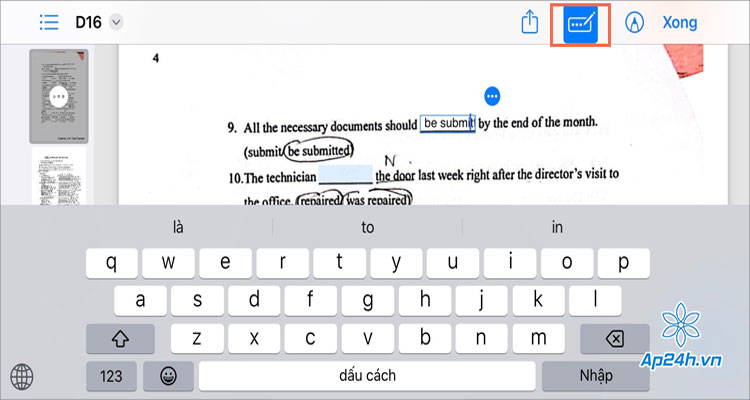Open the emoji keyboard
The width and height of the screenshot is (750, 400).
click(x=168, y=376)
